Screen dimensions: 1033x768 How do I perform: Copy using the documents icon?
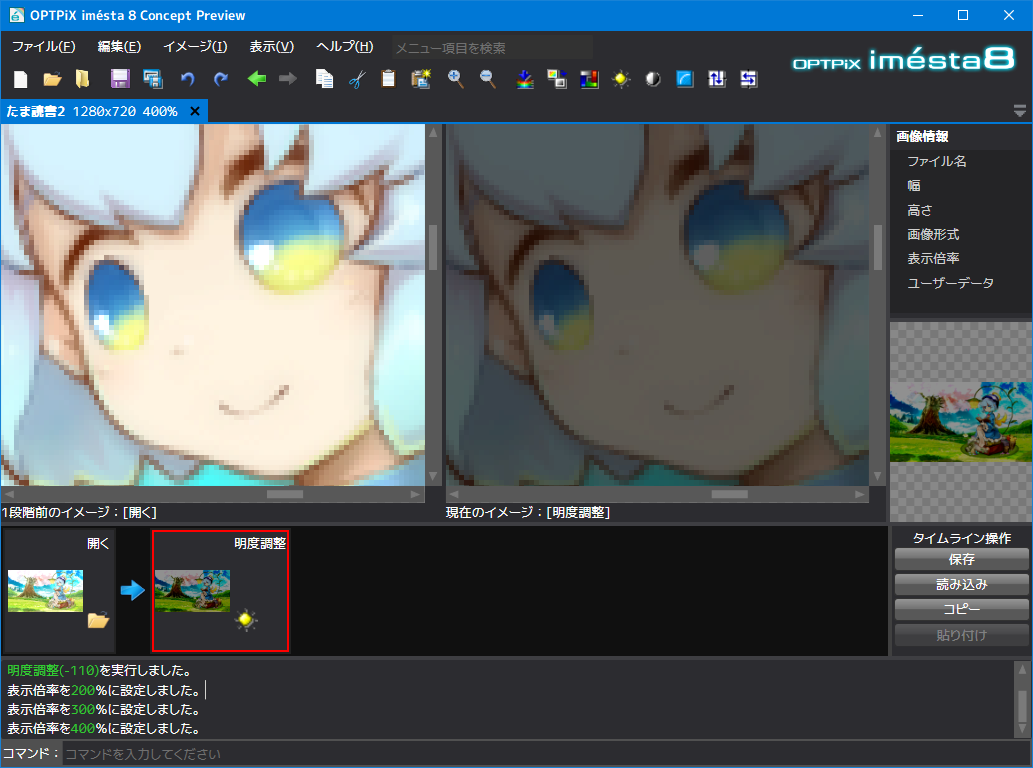tap(324, 80)
